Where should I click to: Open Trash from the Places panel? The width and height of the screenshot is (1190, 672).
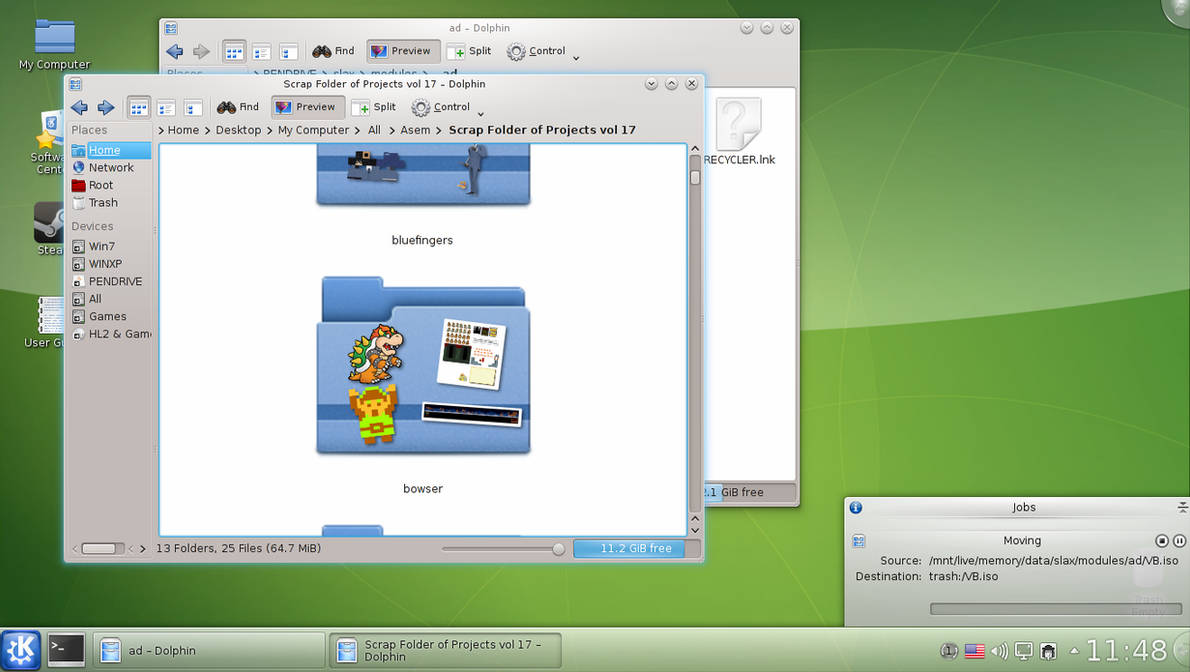tap(111, 203)
